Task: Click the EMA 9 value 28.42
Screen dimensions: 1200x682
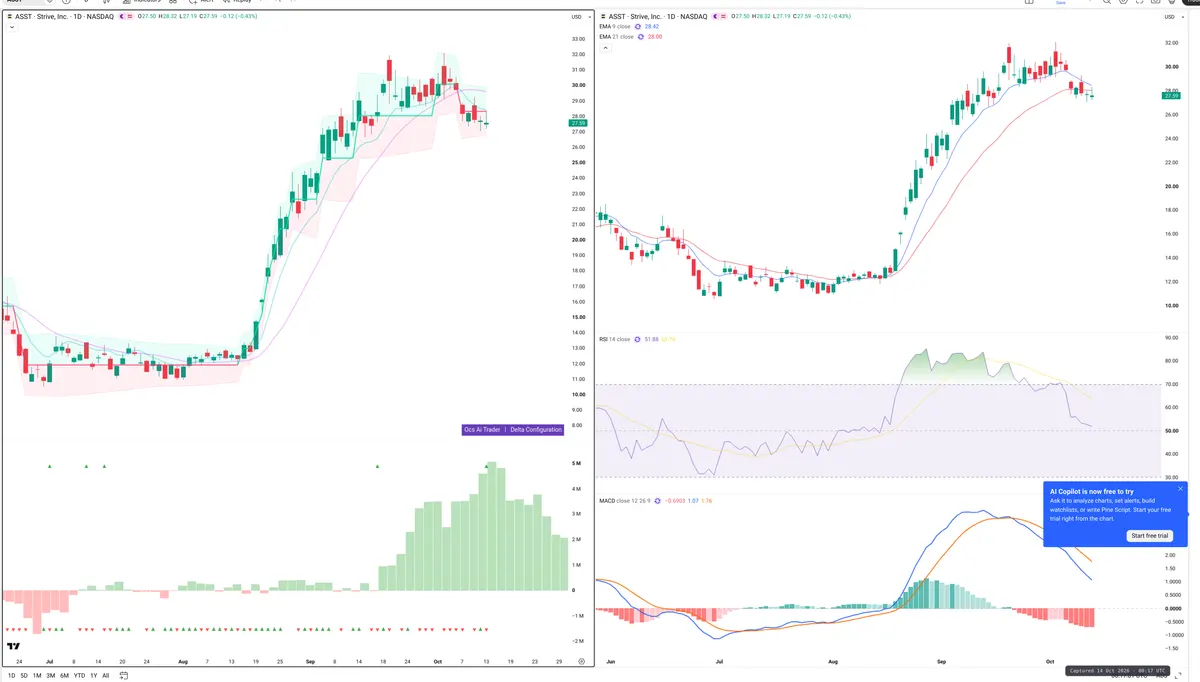Action: 654,27
